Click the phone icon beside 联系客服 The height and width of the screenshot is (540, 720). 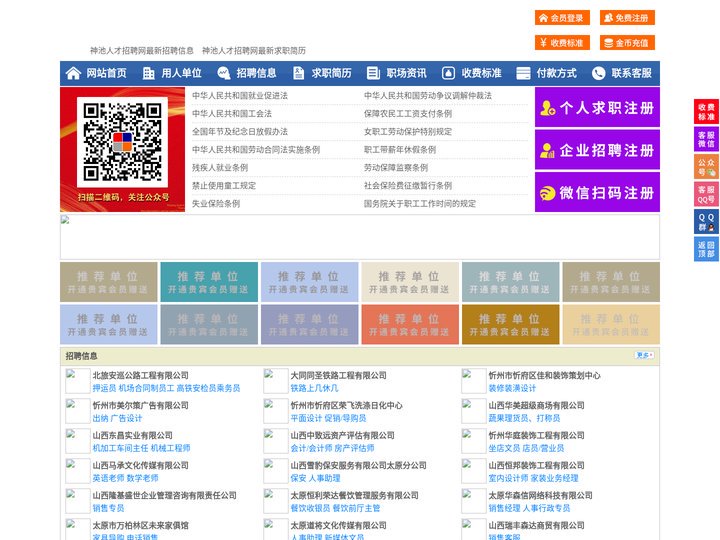pos(598,73)
